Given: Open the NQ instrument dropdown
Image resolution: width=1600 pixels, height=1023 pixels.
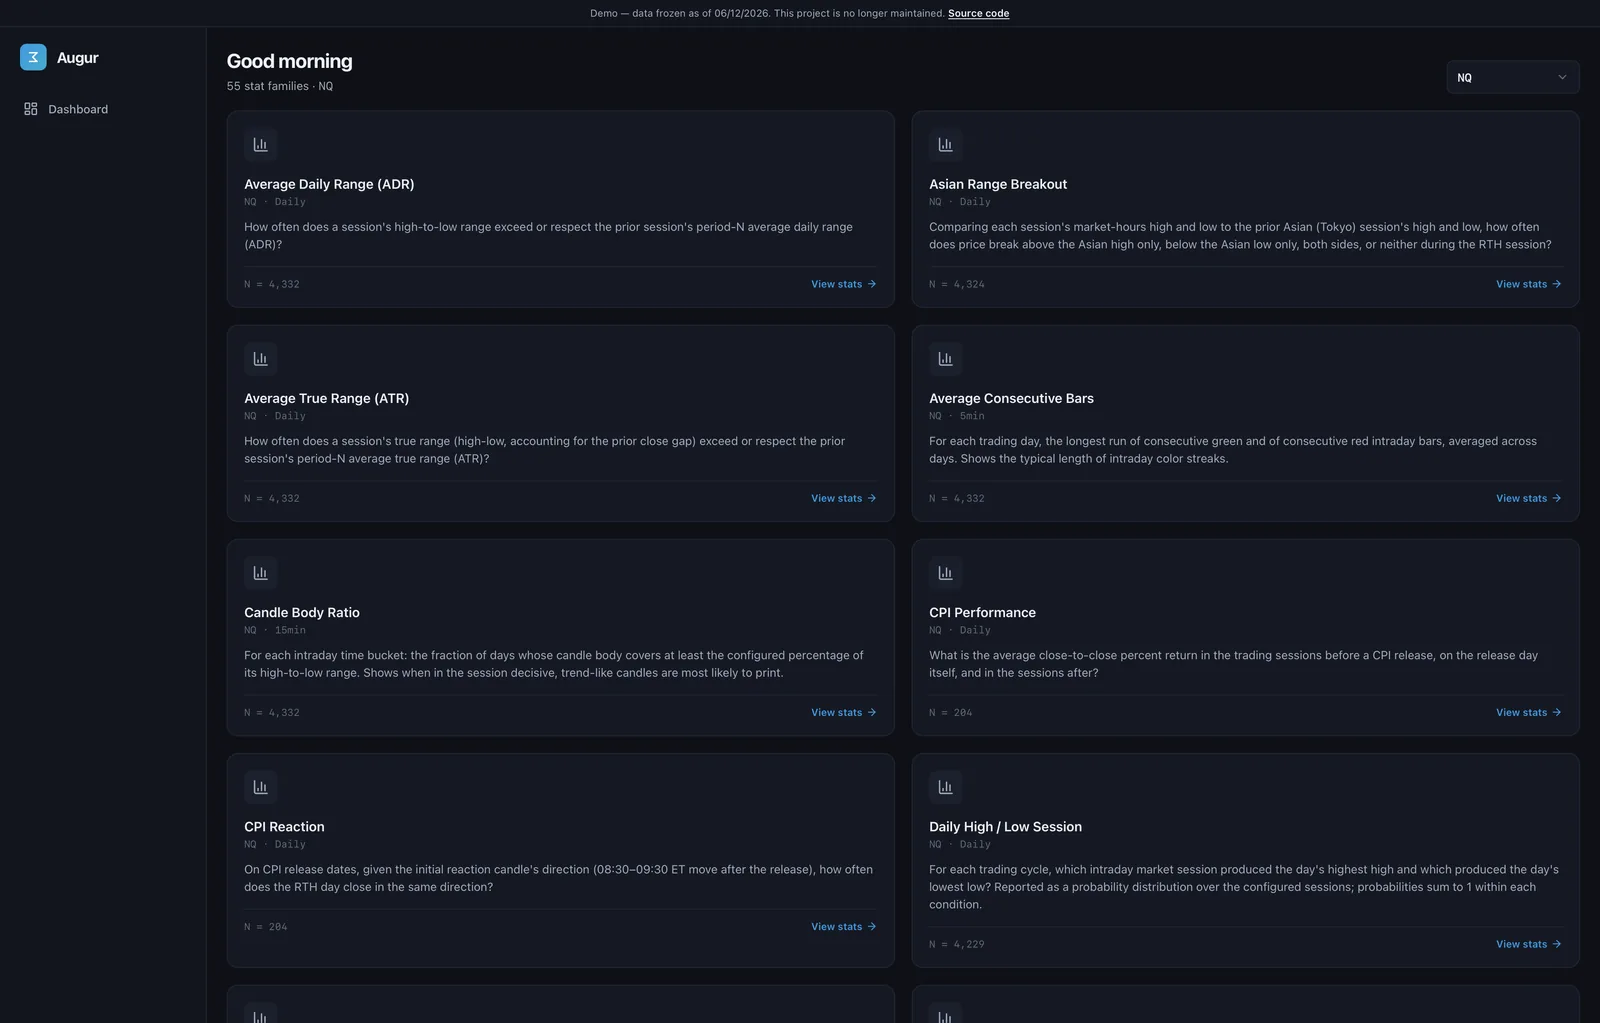Looking at the screenshot, I should [1512, 77].
